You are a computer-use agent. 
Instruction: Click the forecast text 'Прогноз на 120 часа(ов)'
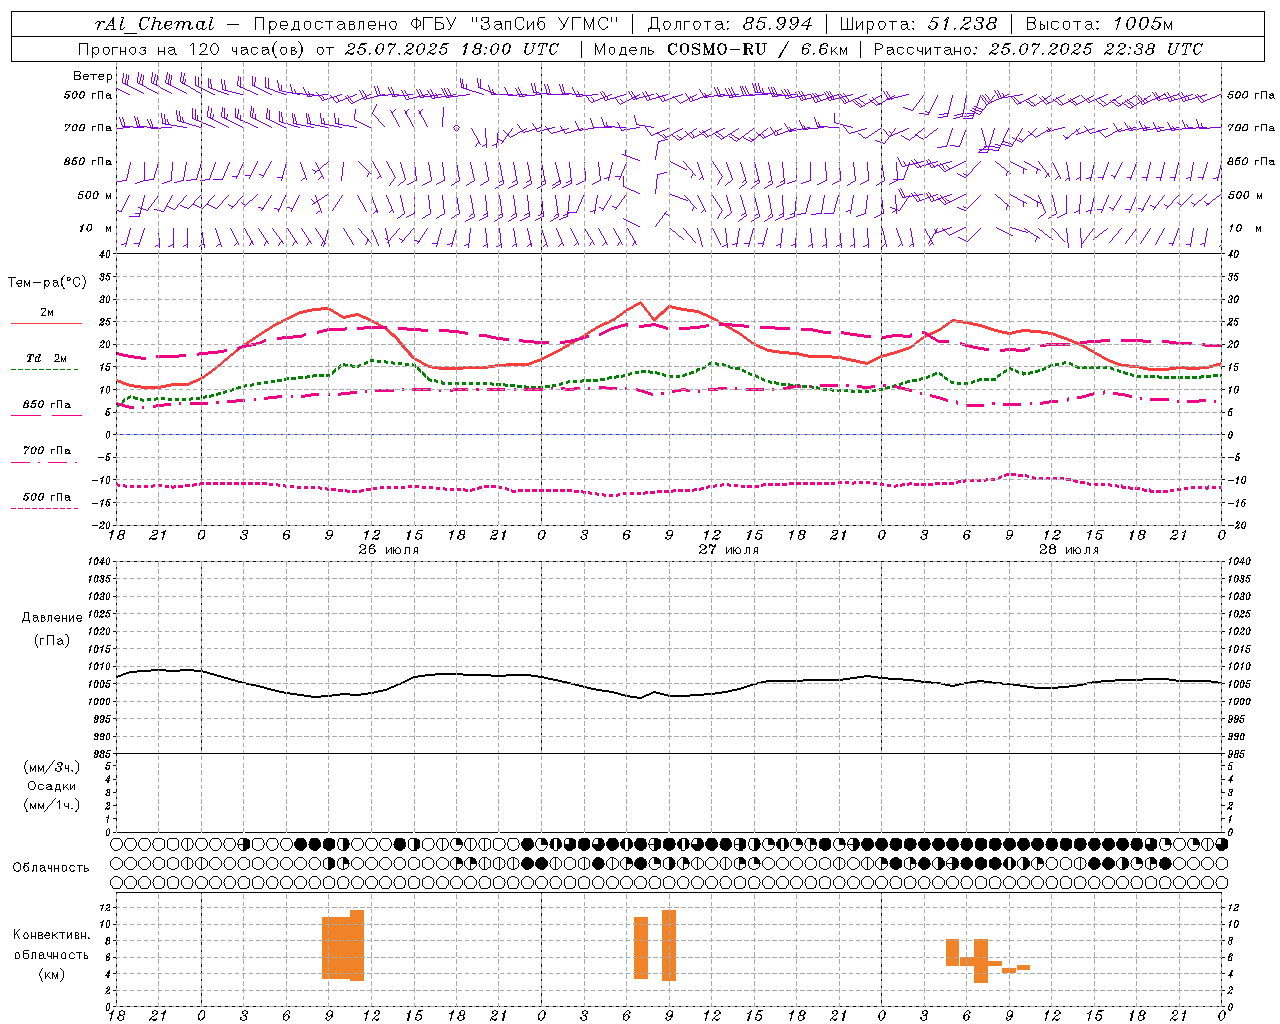pyautogui.click(x=192, y=49)
